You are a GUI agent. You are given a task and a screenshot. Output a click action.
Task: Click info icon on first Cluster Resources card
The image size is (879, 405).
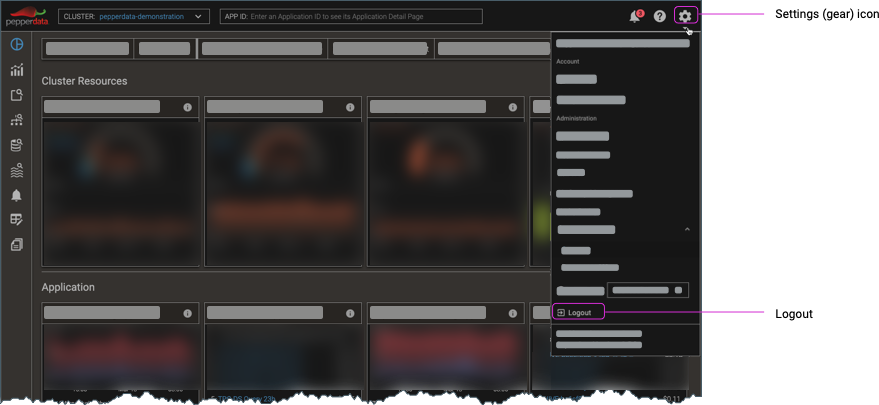187,107
